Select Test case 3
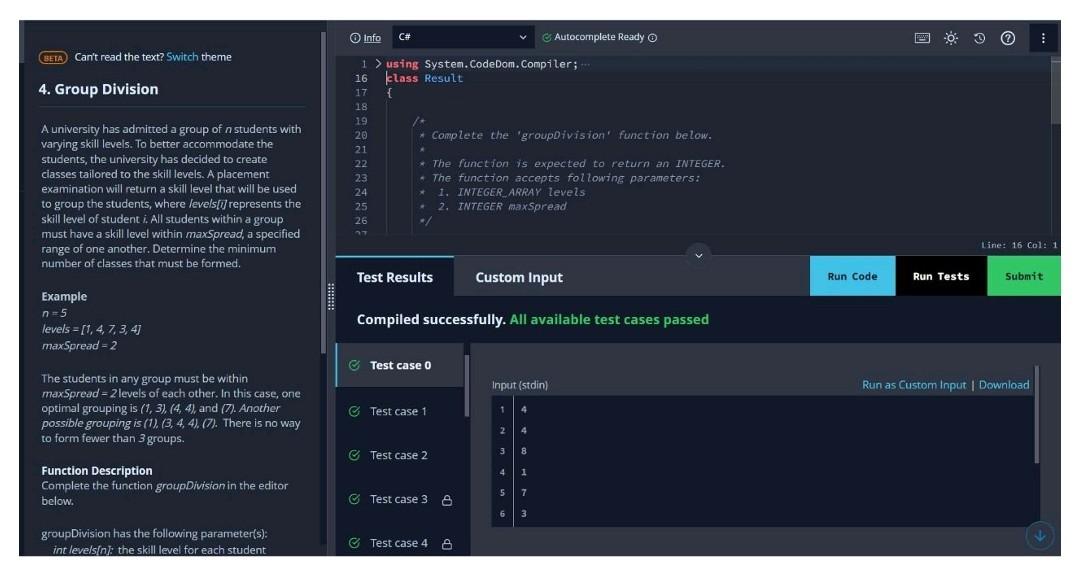 (x=399, y=500)
